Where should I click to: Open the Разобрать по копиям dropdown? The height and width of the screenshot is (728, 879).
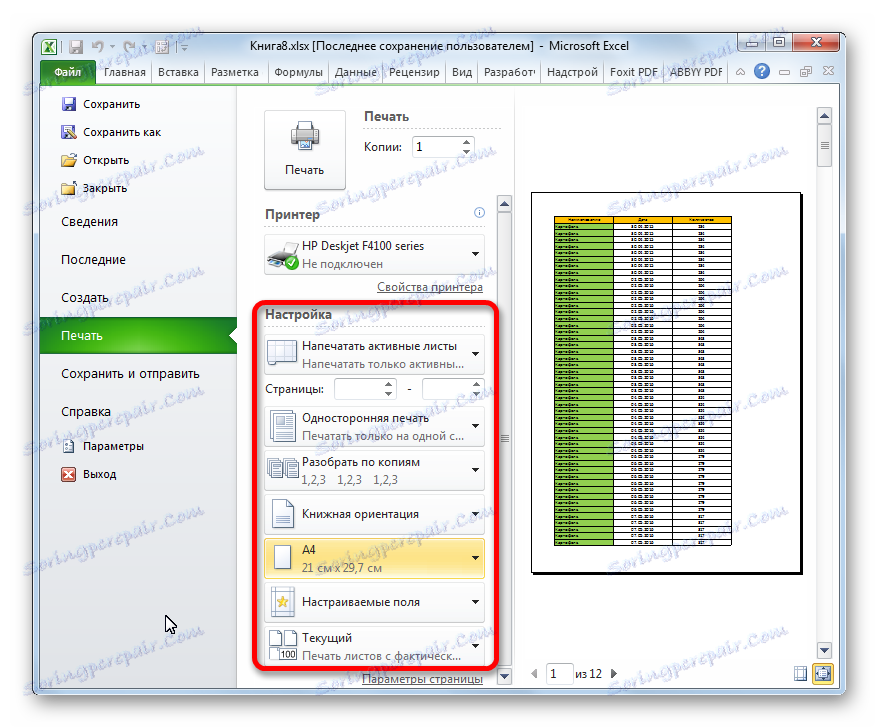coord(374,471)
